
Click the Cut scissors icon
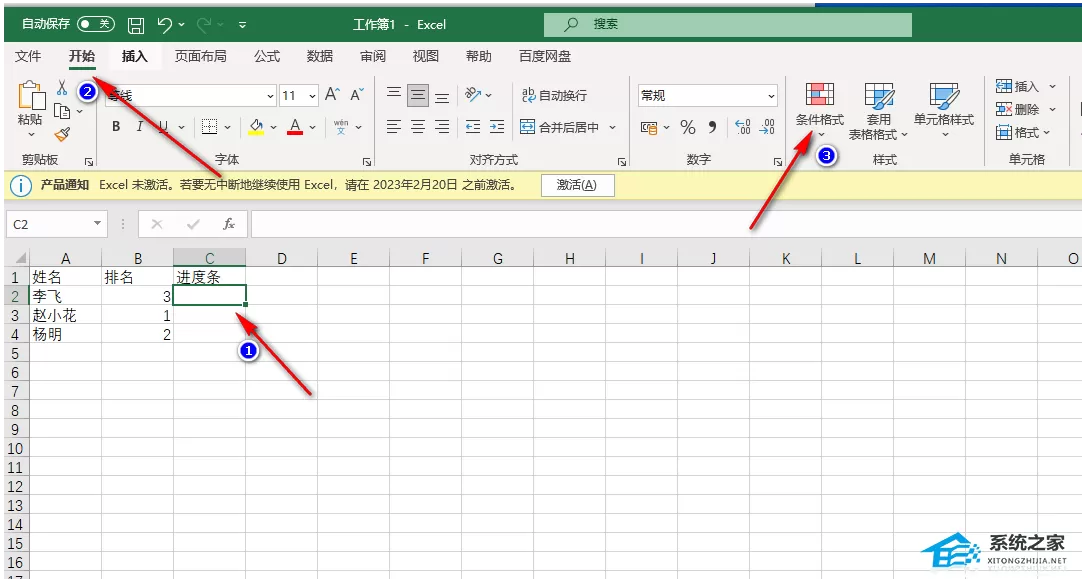tap(62, 88)
